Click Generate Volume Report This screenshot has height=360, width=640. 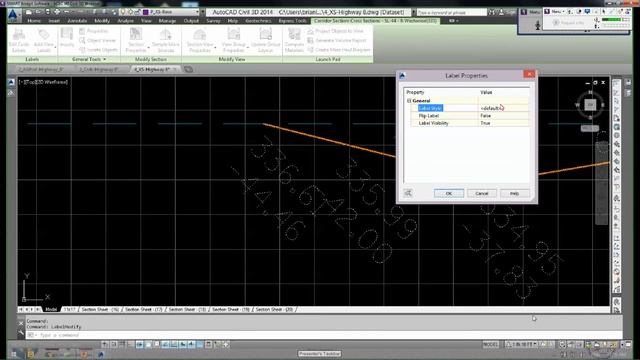tap(337, 40)
